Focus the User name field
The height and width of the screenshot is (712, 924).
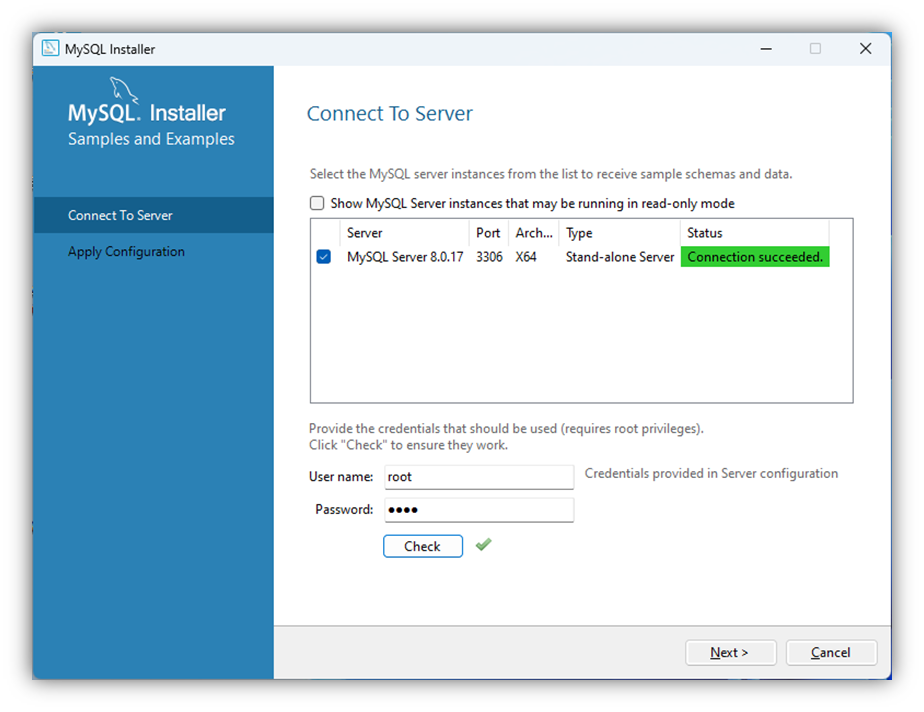479,477
